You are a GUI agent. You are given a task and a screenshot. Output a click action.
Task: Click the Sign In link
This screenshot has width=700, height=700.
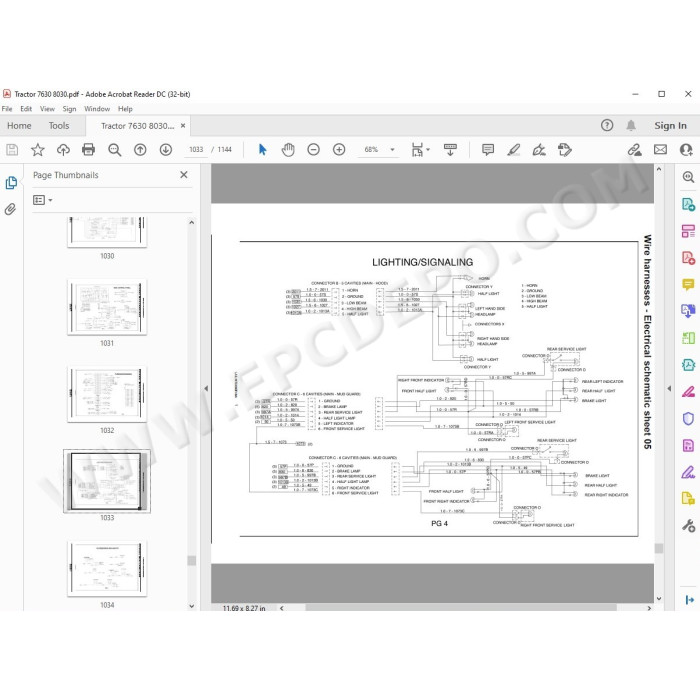[671, 126]
